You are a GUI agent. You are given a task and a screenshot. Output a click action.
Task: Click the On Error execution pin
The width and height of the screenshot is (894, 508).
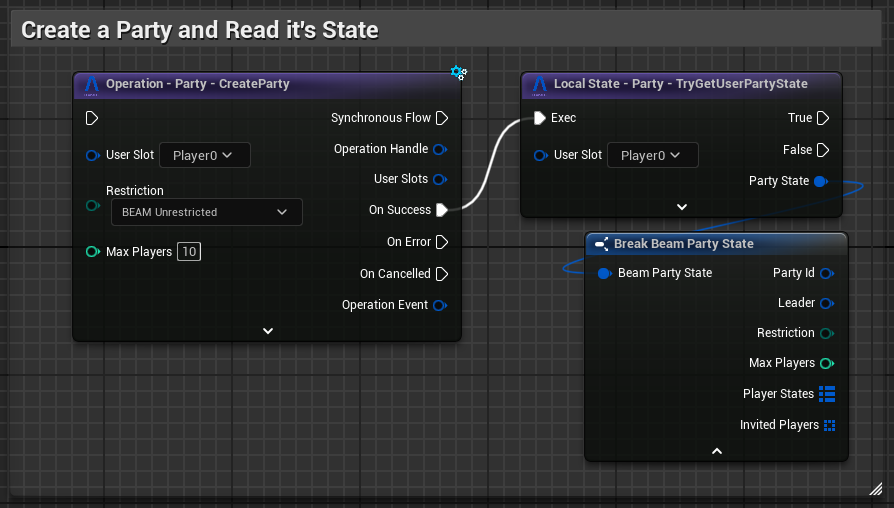click(441, 242)
